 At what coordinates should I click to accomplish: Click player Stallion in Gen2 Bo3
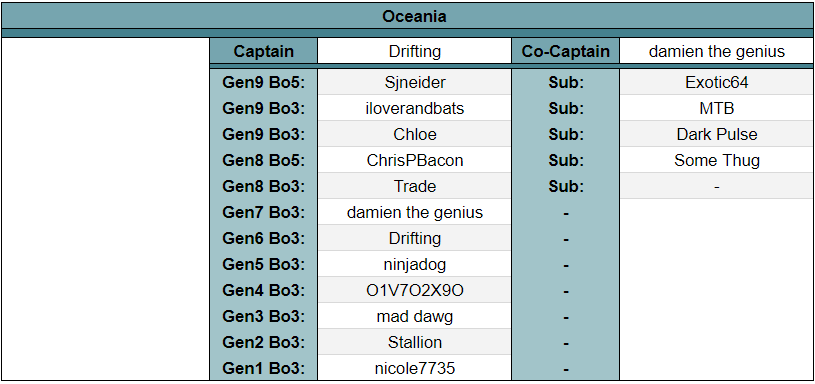[415, 342]
